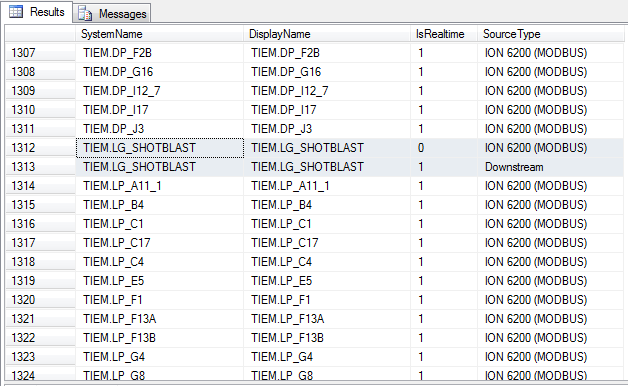
Task: Click SystemName cell TIEM.DP_J3
Action: (159, 129)
